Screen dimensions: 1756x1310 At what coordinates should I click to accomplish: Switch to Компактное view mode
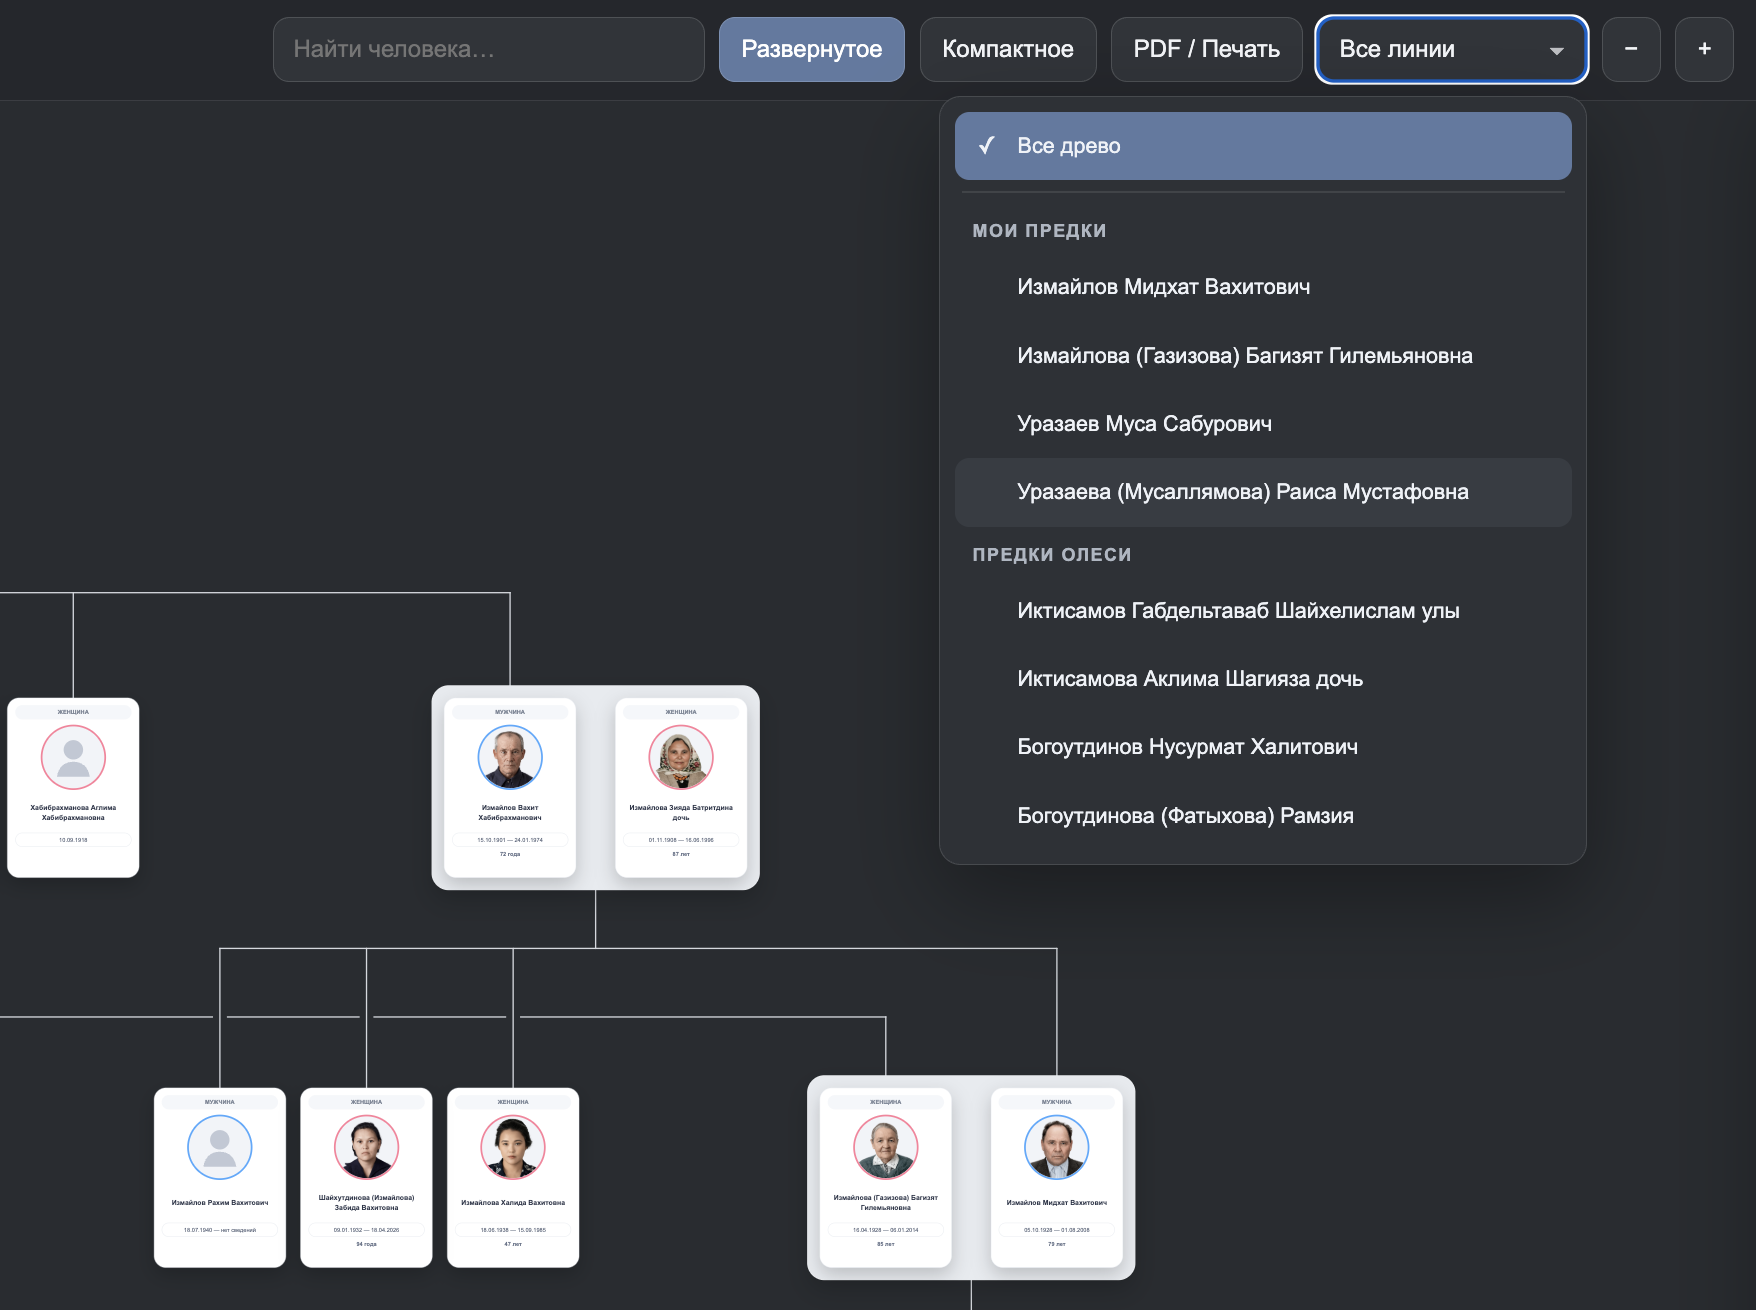point(1008,49)
